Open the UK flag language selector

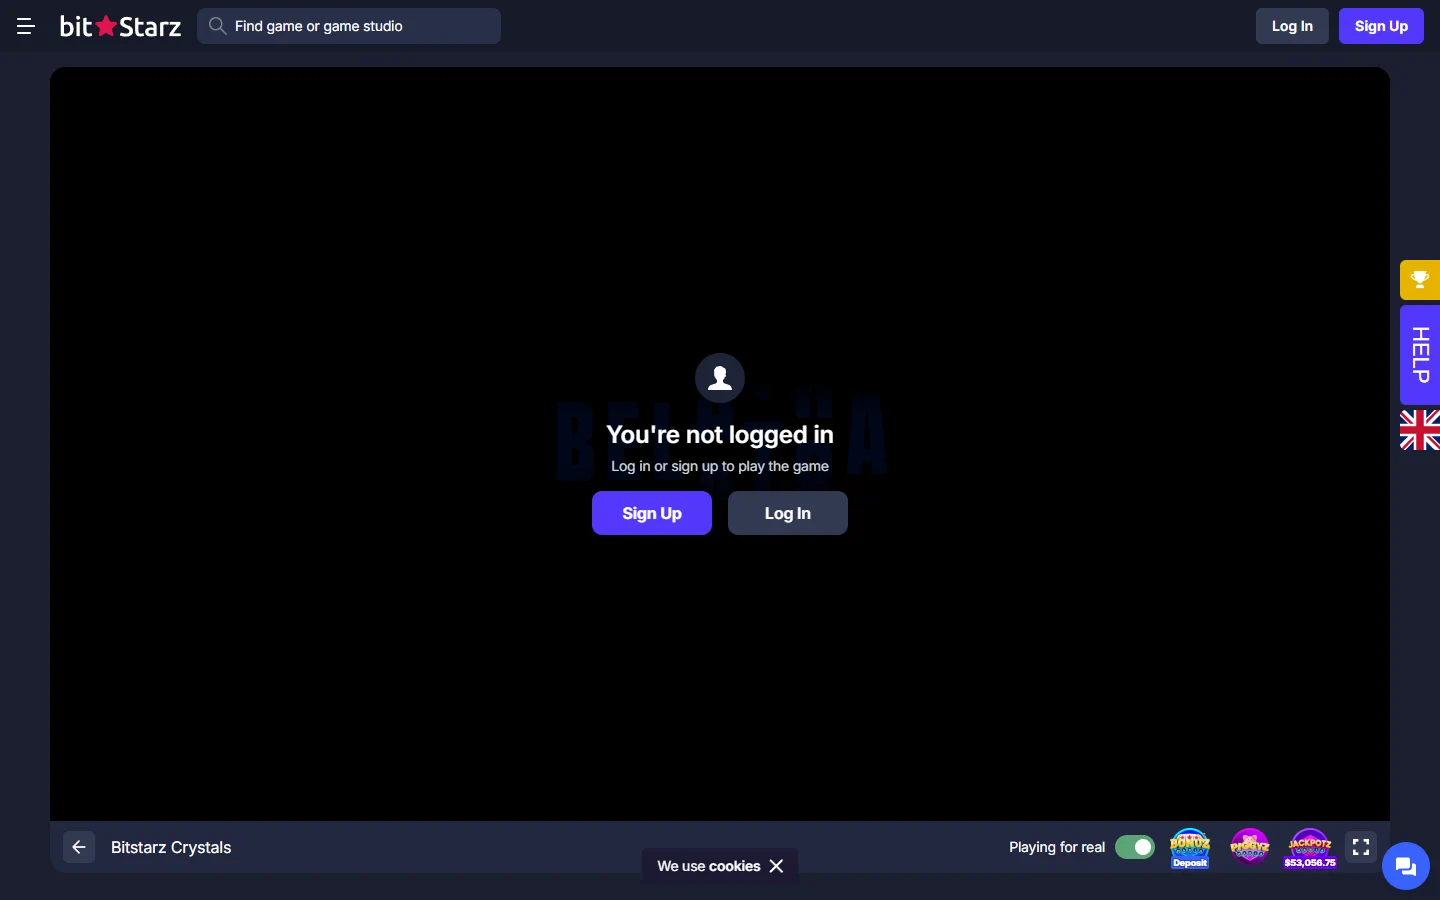1420,430
